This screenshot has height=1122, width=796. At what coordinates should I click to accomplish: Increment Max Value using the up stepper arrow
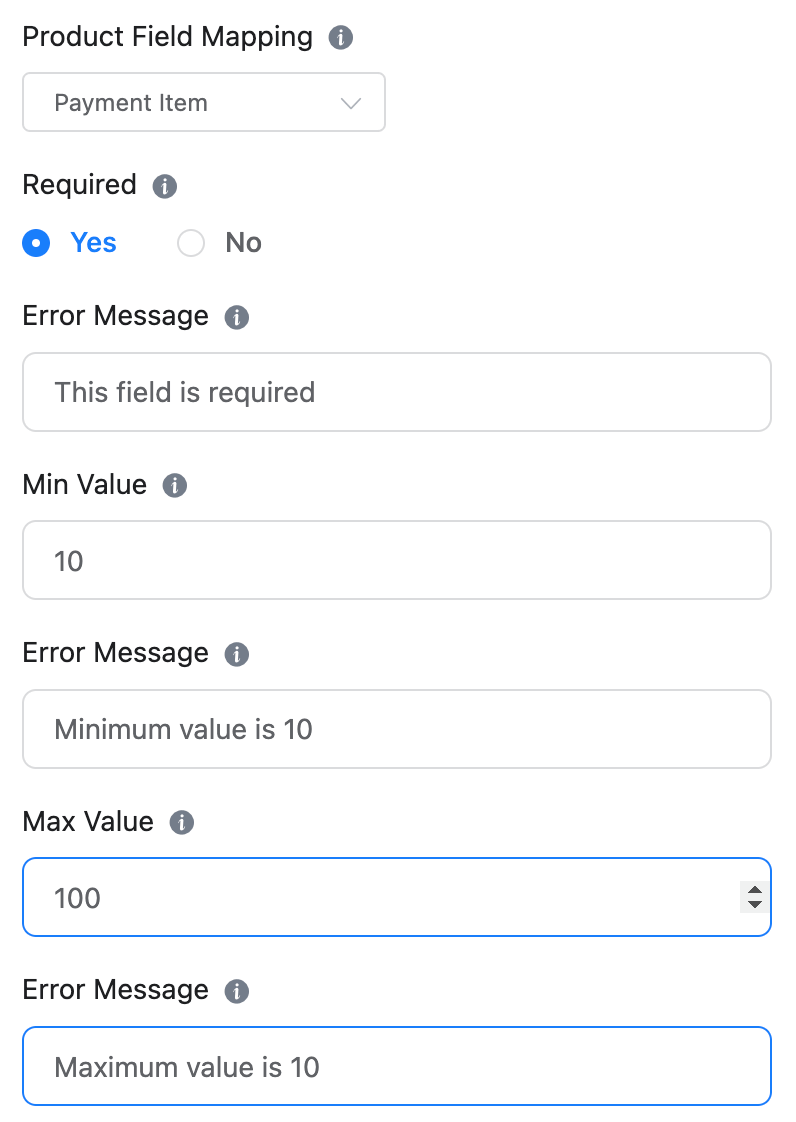click(x=755, y=889)
